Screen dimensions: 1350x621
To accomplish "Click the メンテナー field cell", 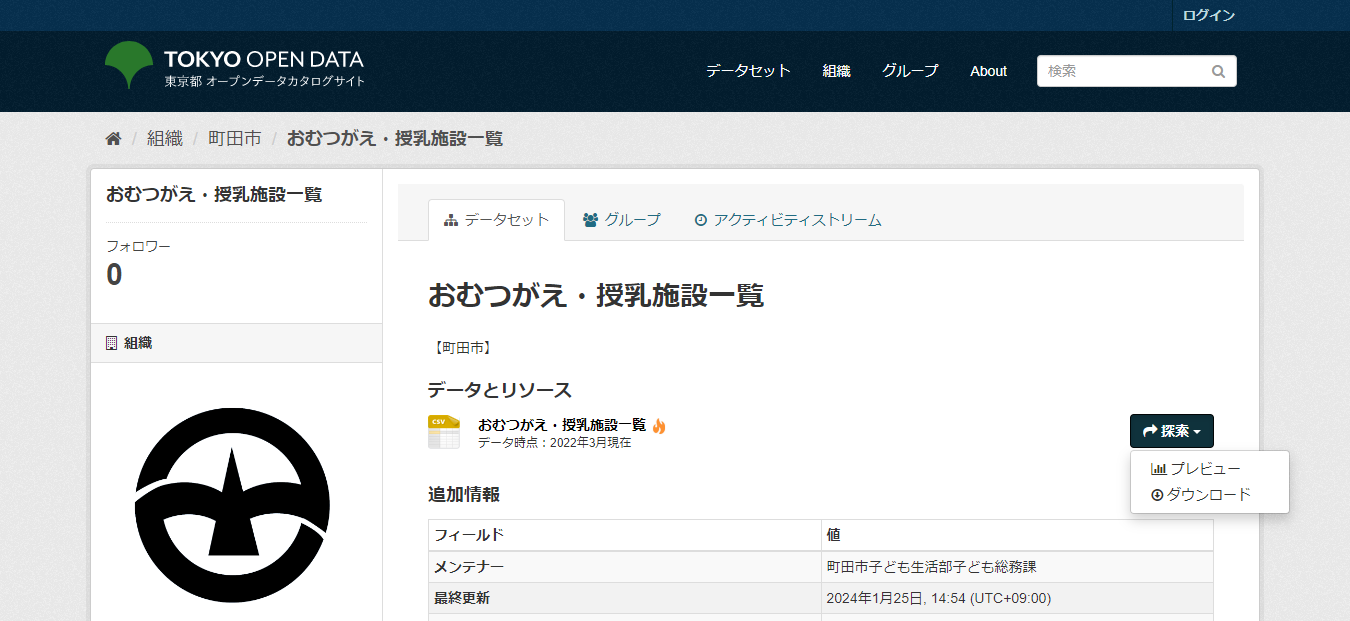I will [625, 567].
